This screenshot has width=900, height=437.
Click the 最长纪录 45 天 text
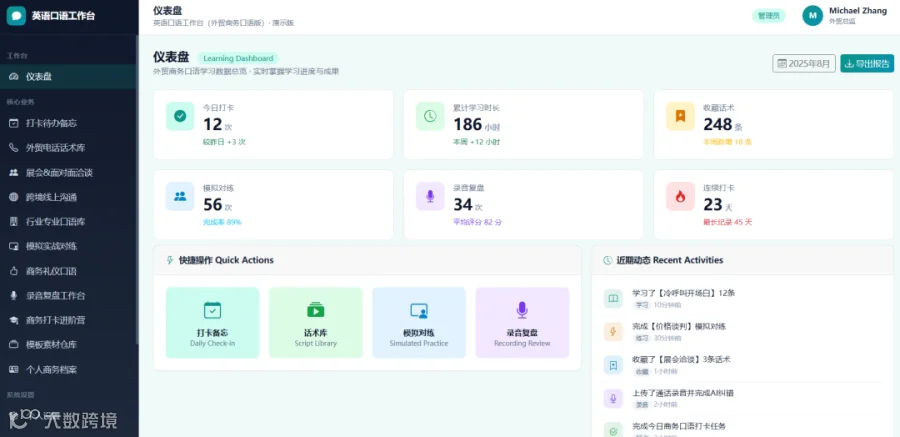pos(727,222)
